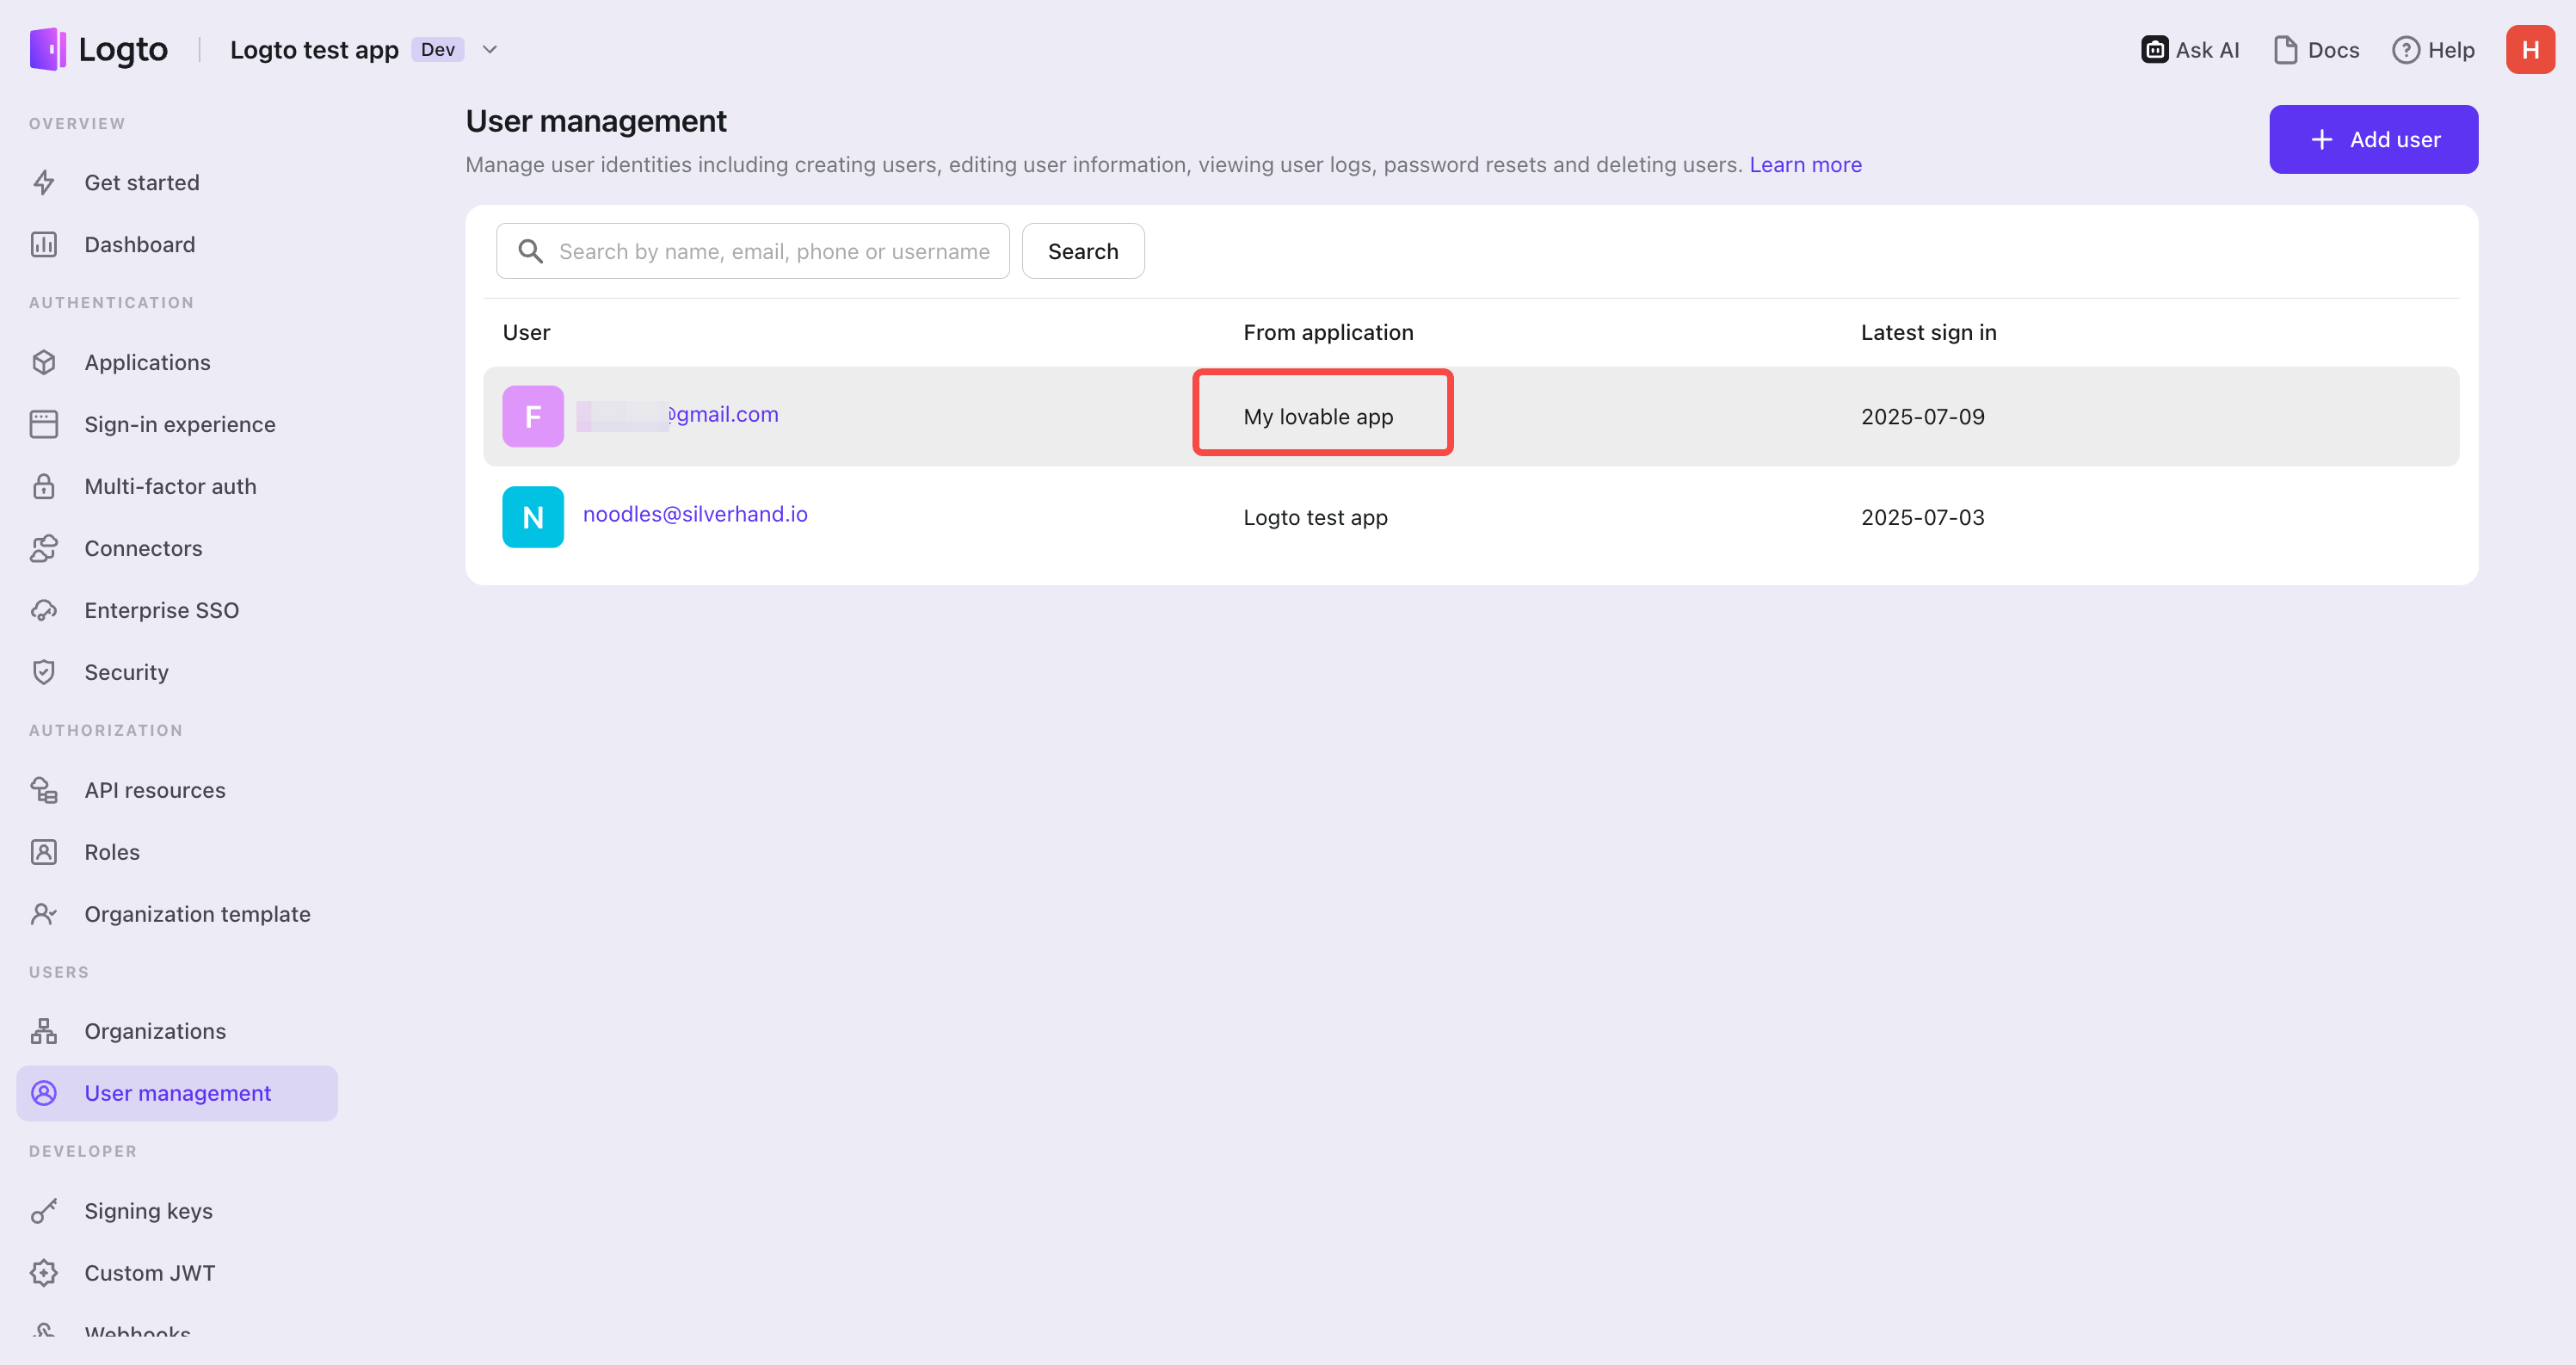The width and height of the screenshot is (2576, 1365).
Task: Click the Organizations hierarchy icon
Action: point(44,1031)
